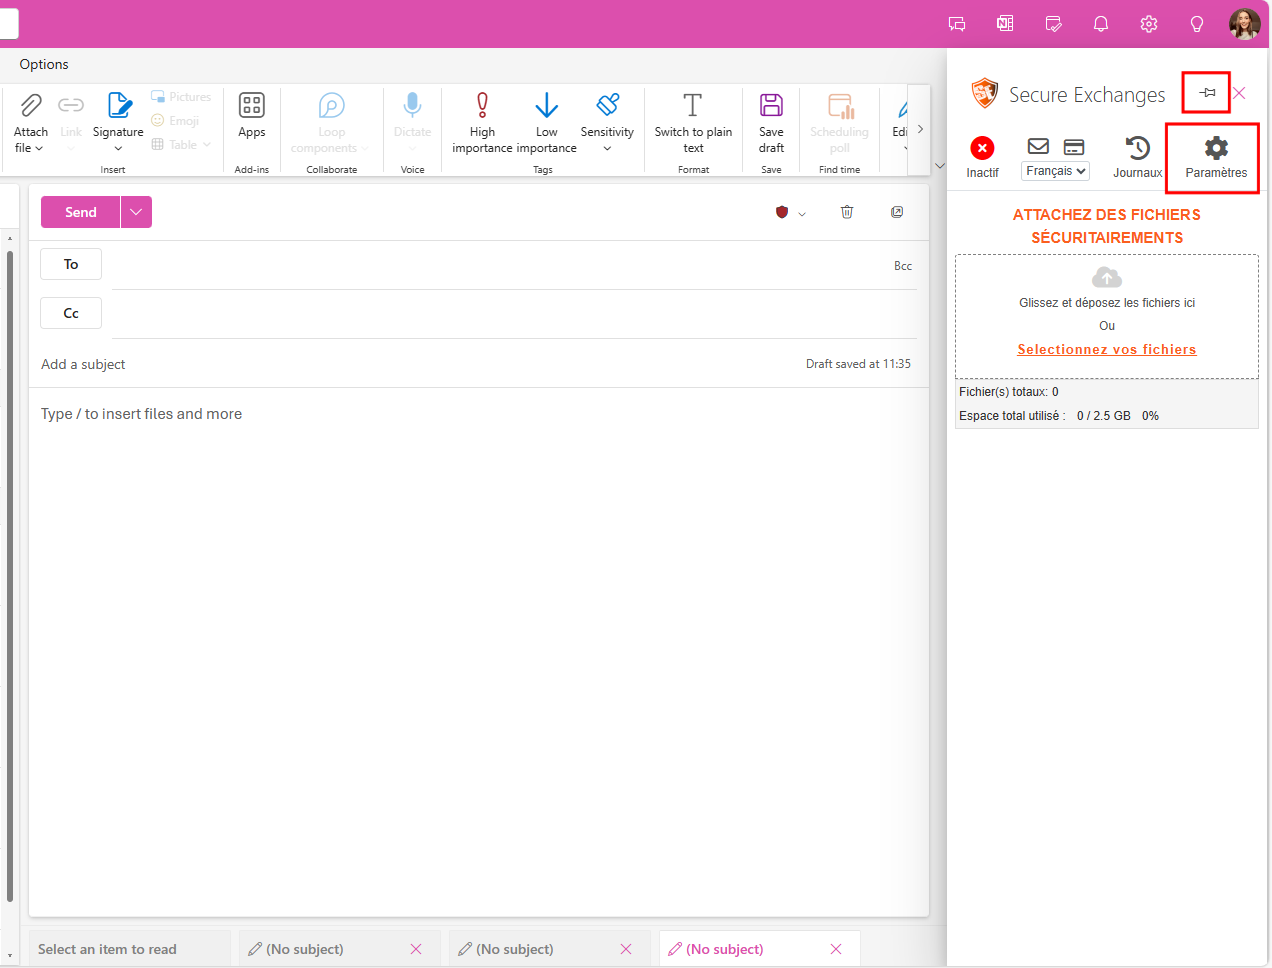Viewport: 1272px width, 968px height.
Task: Click Glissez et déposez les fichiers ici text
Action: (x=1107, y=303)
